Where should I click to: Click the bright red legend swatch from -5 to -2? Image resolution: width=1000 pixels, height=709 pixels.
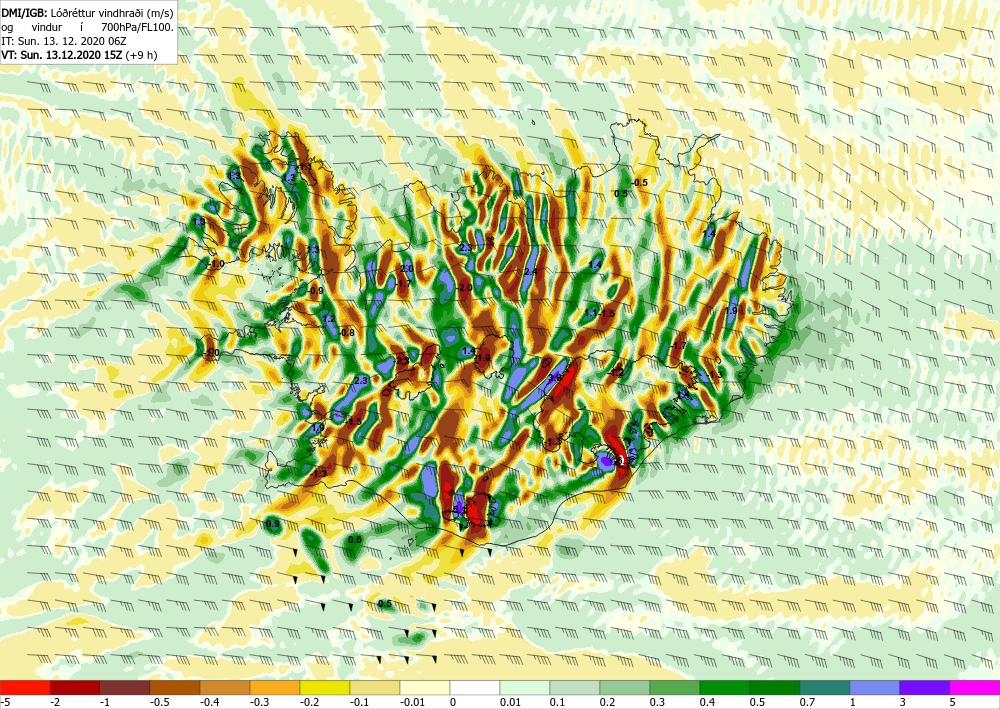coord(25,687)
